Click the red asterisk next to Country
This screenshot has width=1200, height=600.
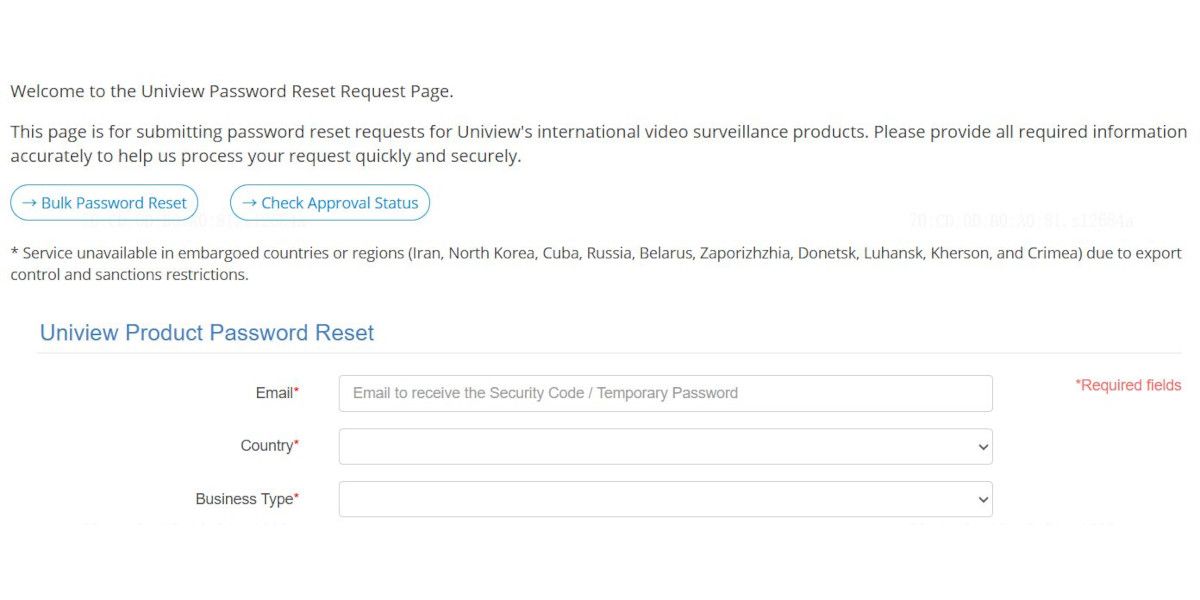click(296, 444)
